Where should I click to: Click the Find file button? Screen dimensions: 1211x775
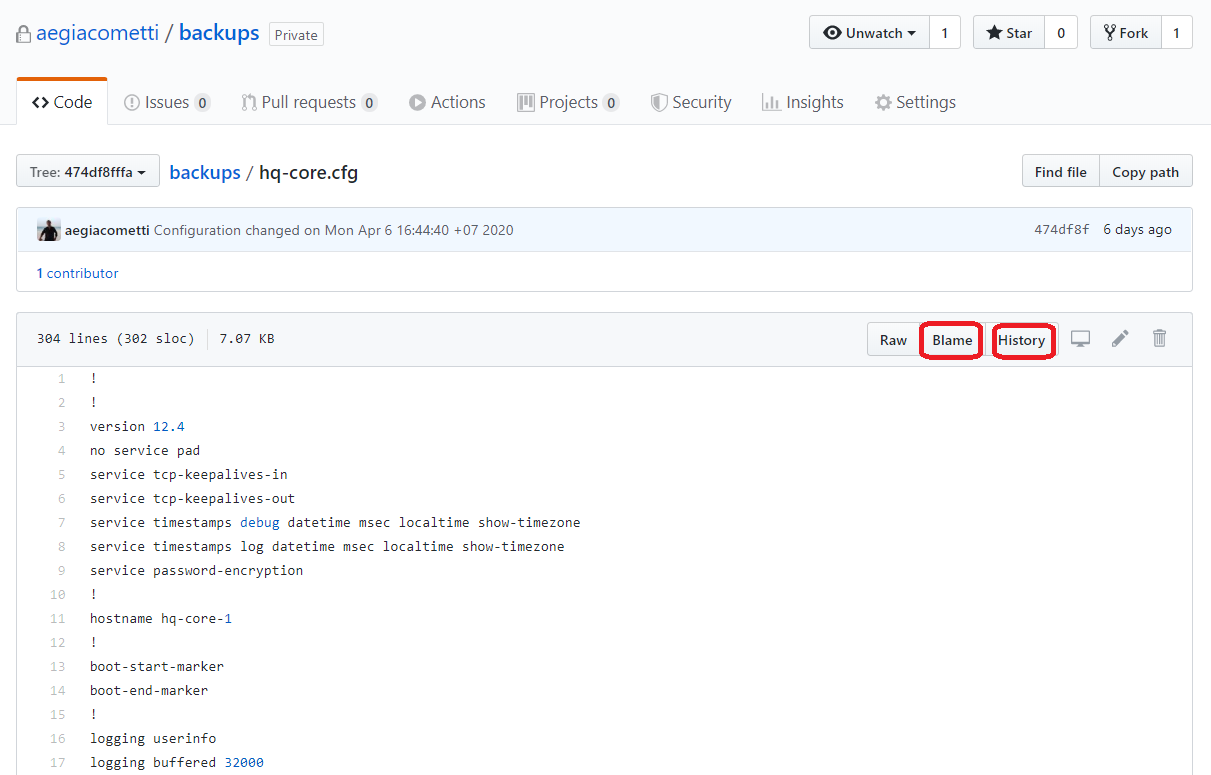pos(1061,172)
